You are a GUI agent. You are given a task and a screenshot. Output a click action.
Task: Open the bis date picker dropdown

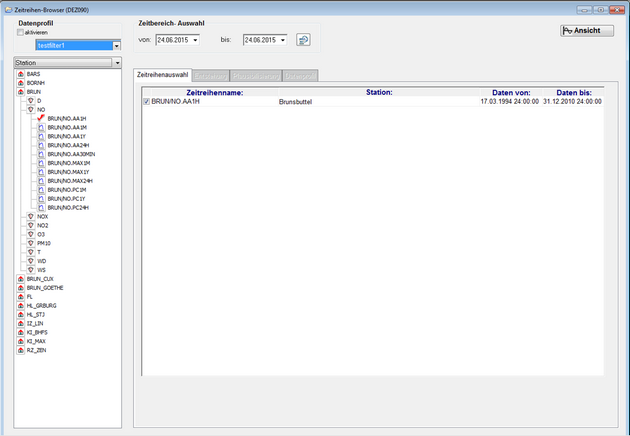[283, 40]
